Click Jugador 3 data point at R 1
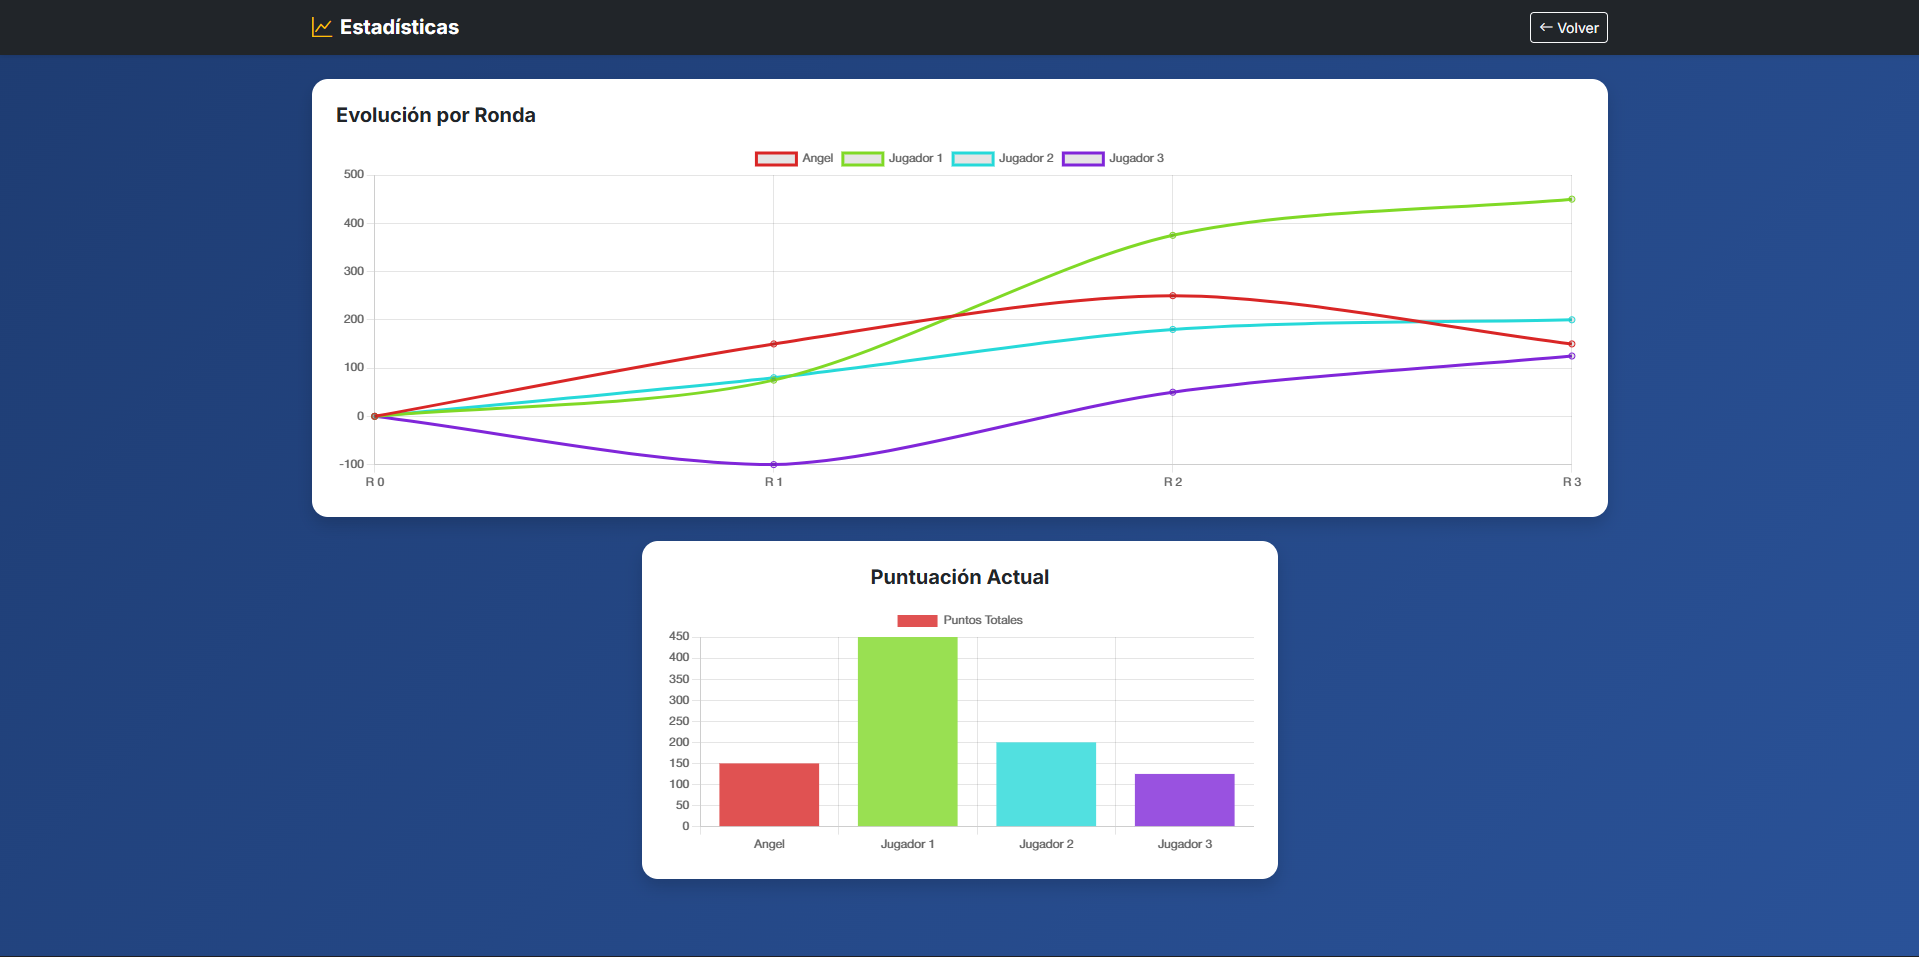Image resolution: width=1919 pixels, height=957 pixels. [774, 464]
